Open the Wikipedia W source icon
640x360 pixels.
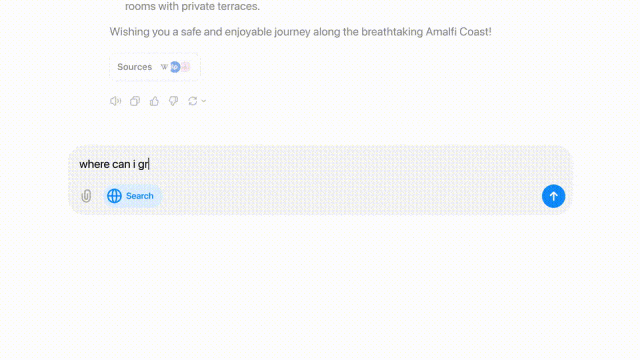pos(164,67)
